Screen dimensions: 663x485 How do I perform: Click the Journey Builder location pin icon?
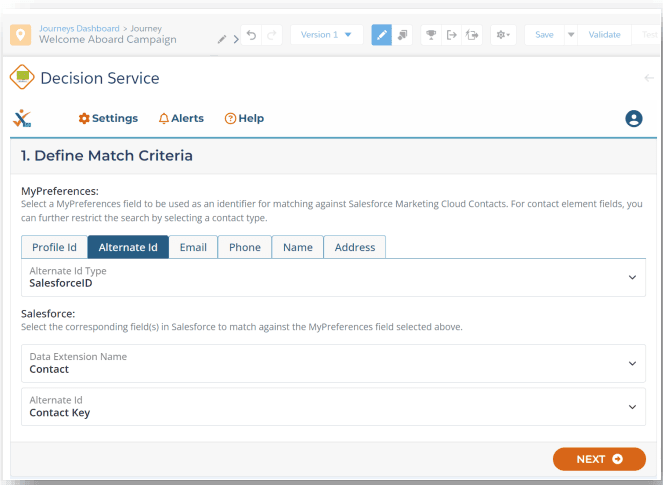(x=20, y=35)
